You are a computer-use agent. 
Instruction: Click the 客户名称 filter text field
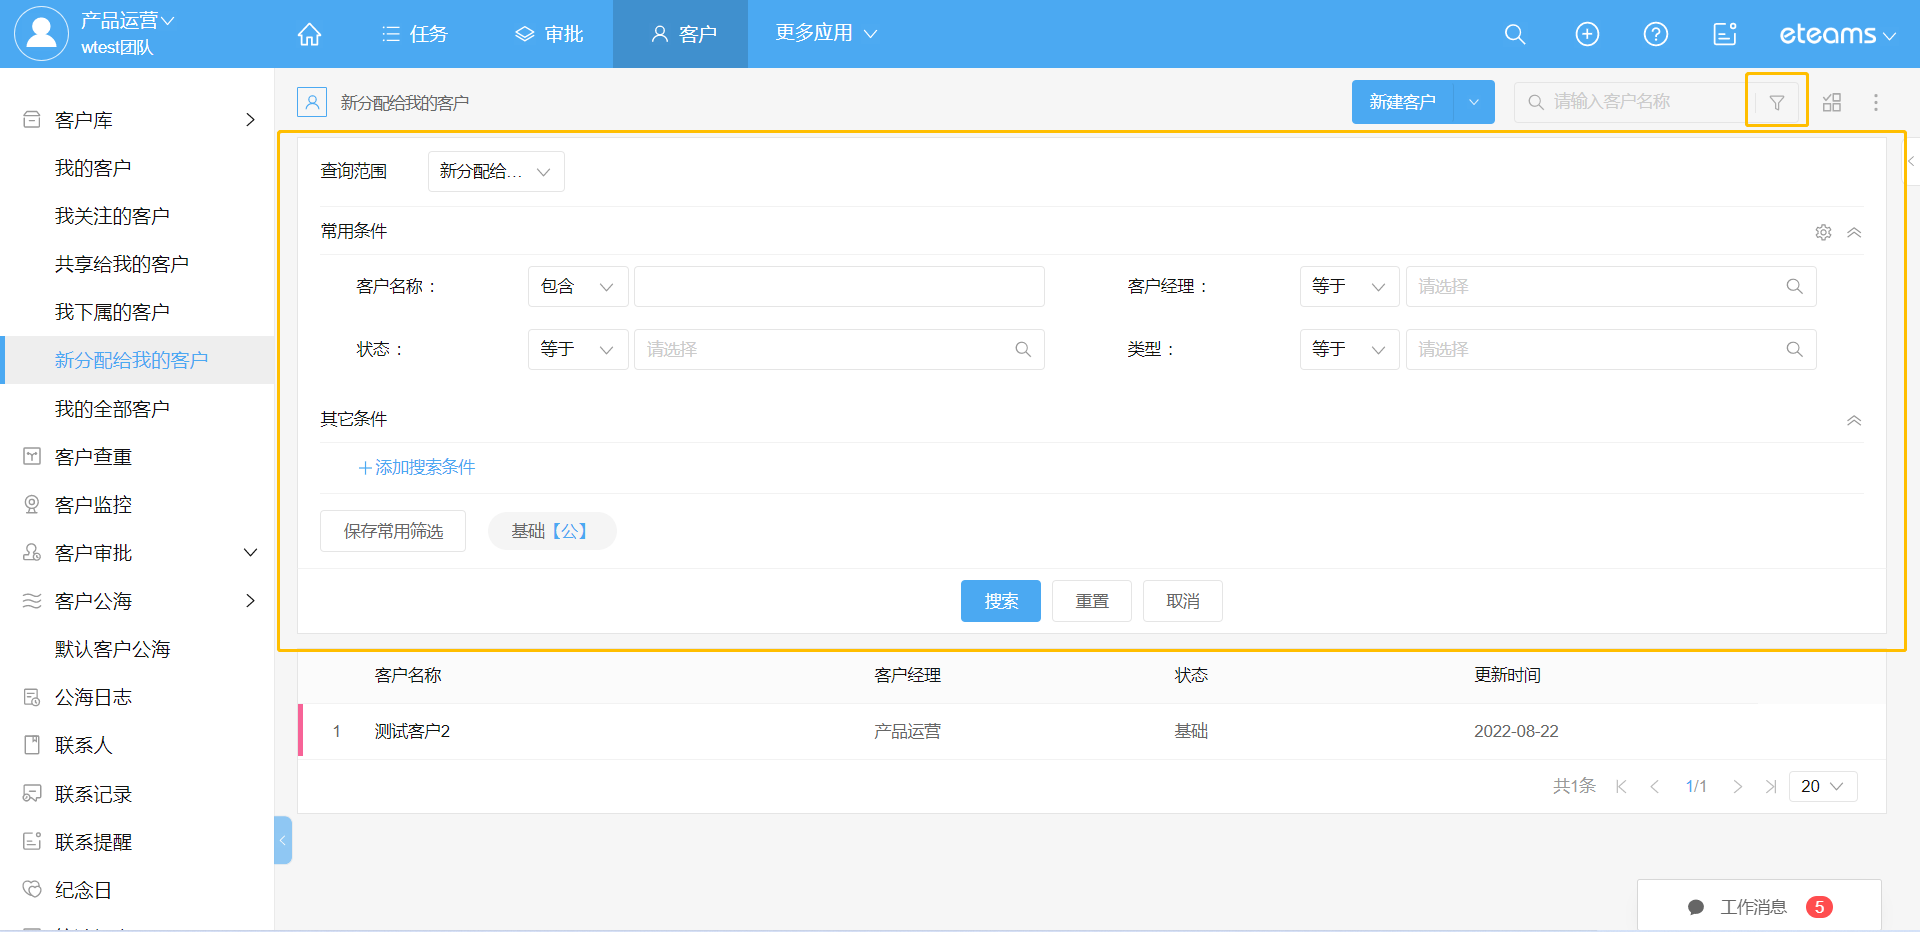pos(839,287)
